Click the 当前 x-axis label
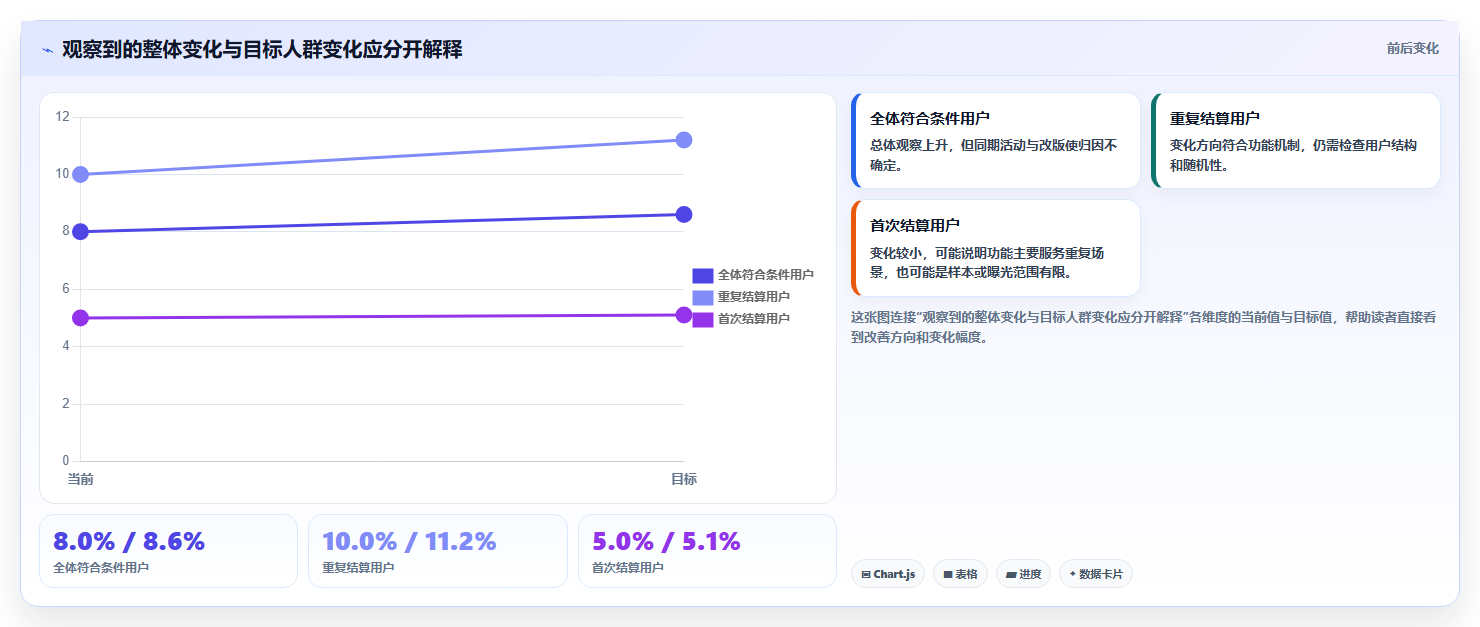This screenshot has width=1480, height=627. click(x=81, y=480)
